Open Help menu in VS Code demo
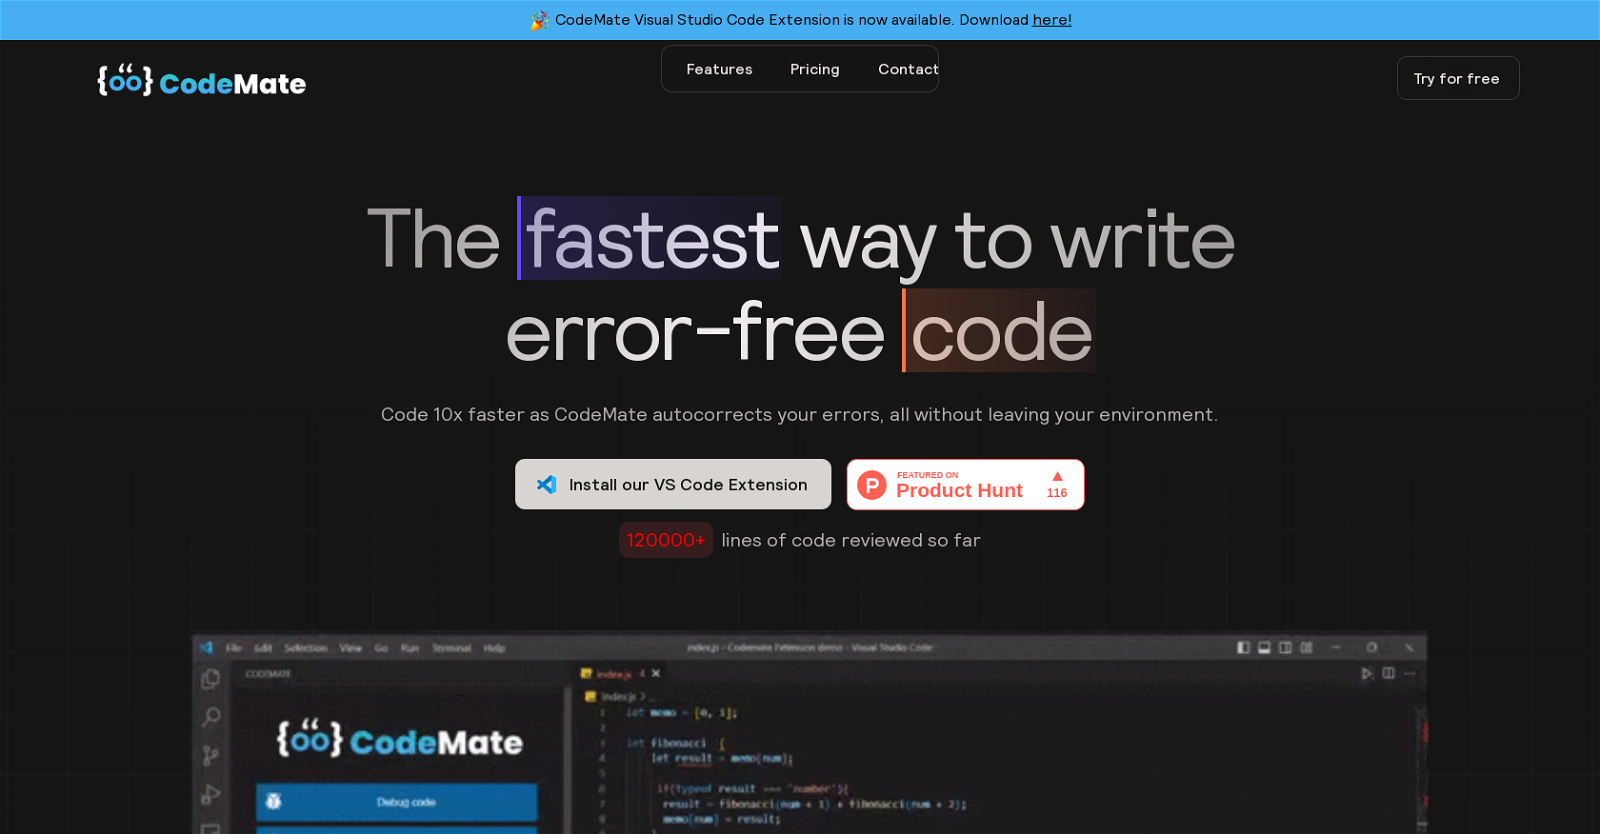Viewport: 1600px width, 834px height. pyautogui.click(x=494, y=648)
